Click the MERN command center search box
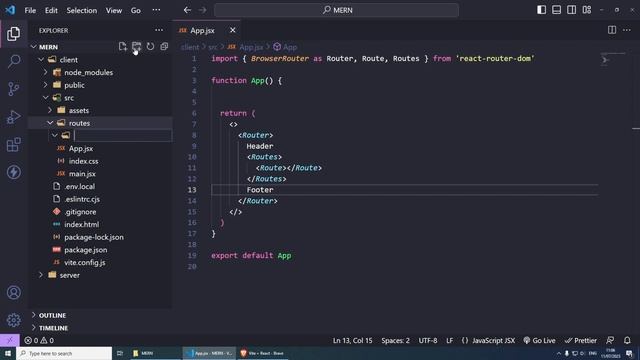This screenshot has width=640, height=360. click(336, 10)
